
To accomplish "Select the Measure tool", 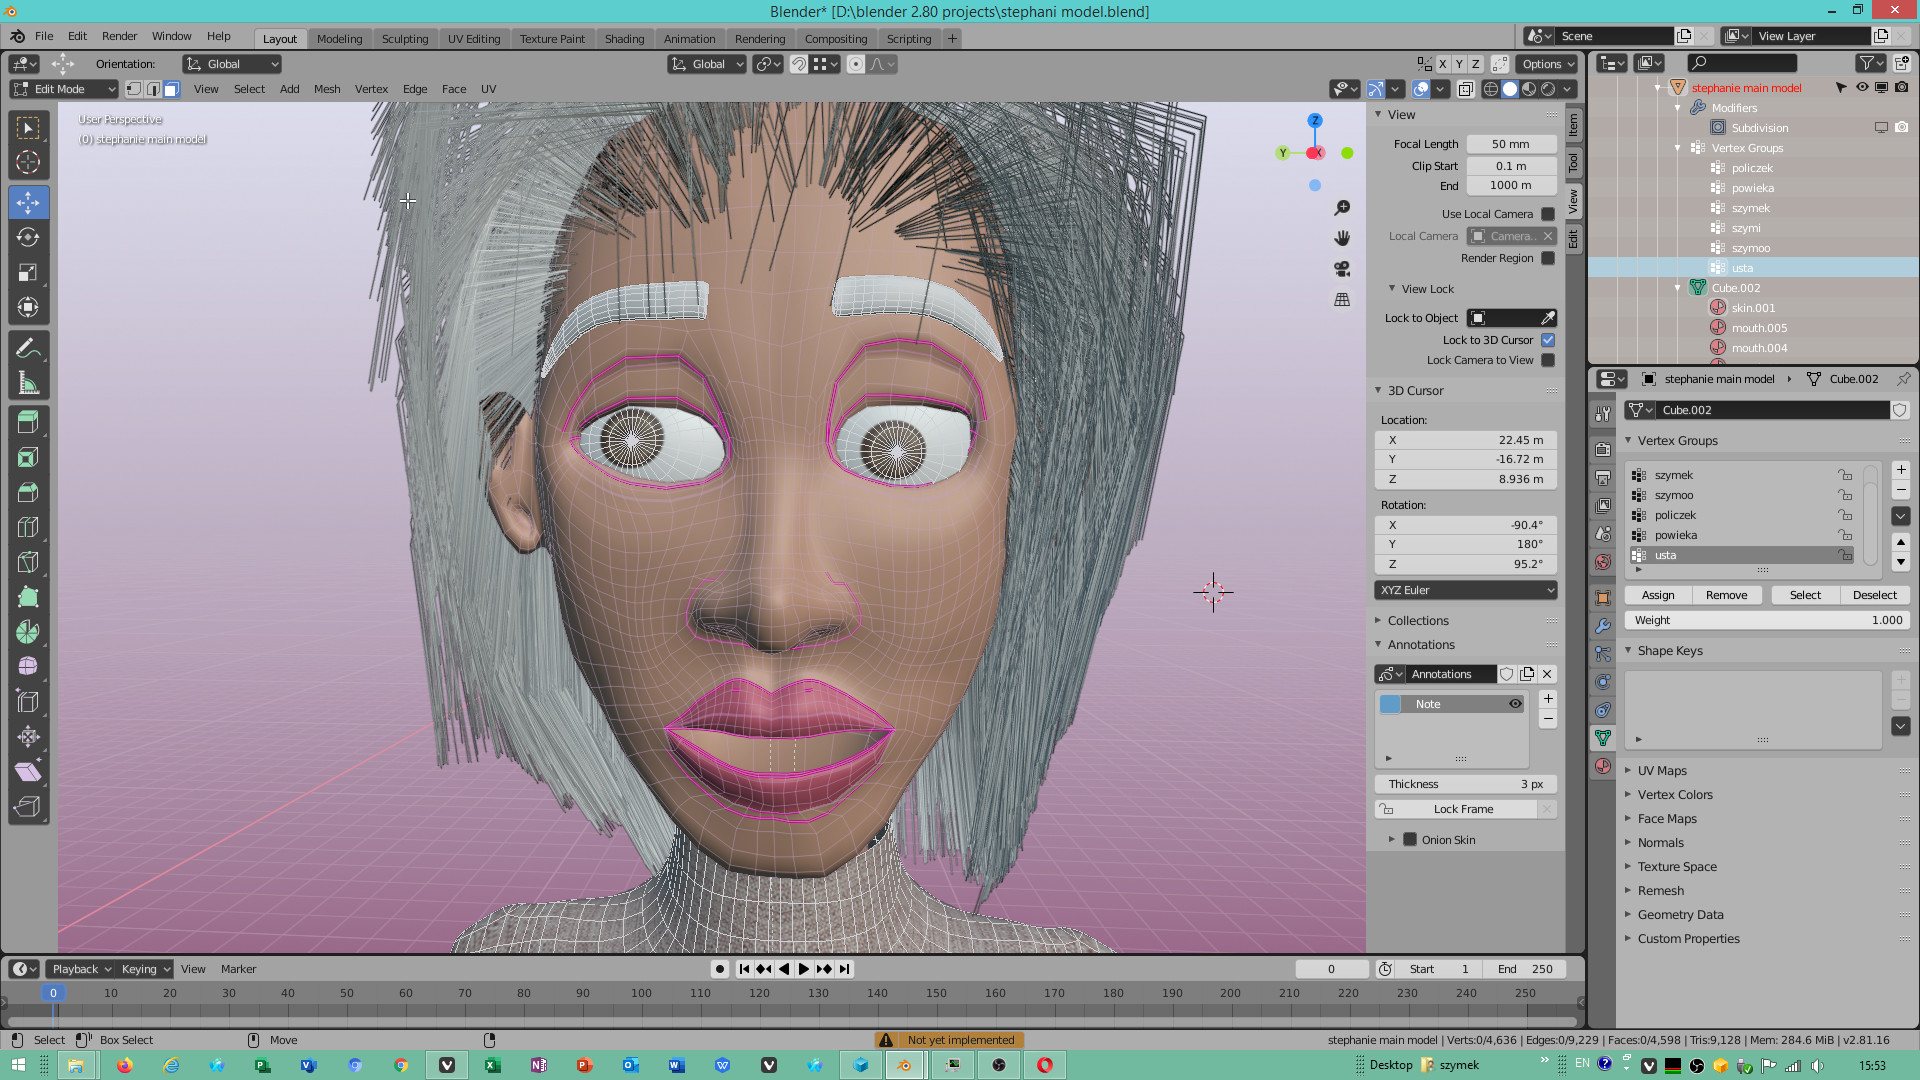I will coord(28,383).
